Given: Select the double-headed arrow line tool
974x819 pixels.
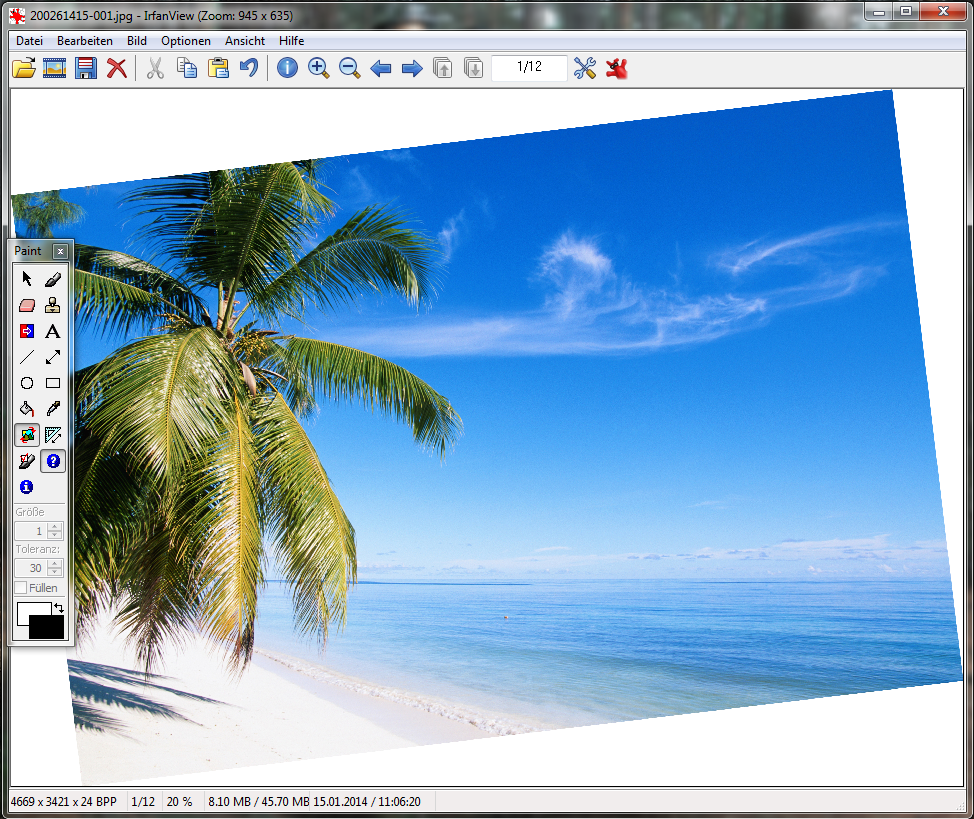Looking at the screenshot, I should [x=53, y=357].
